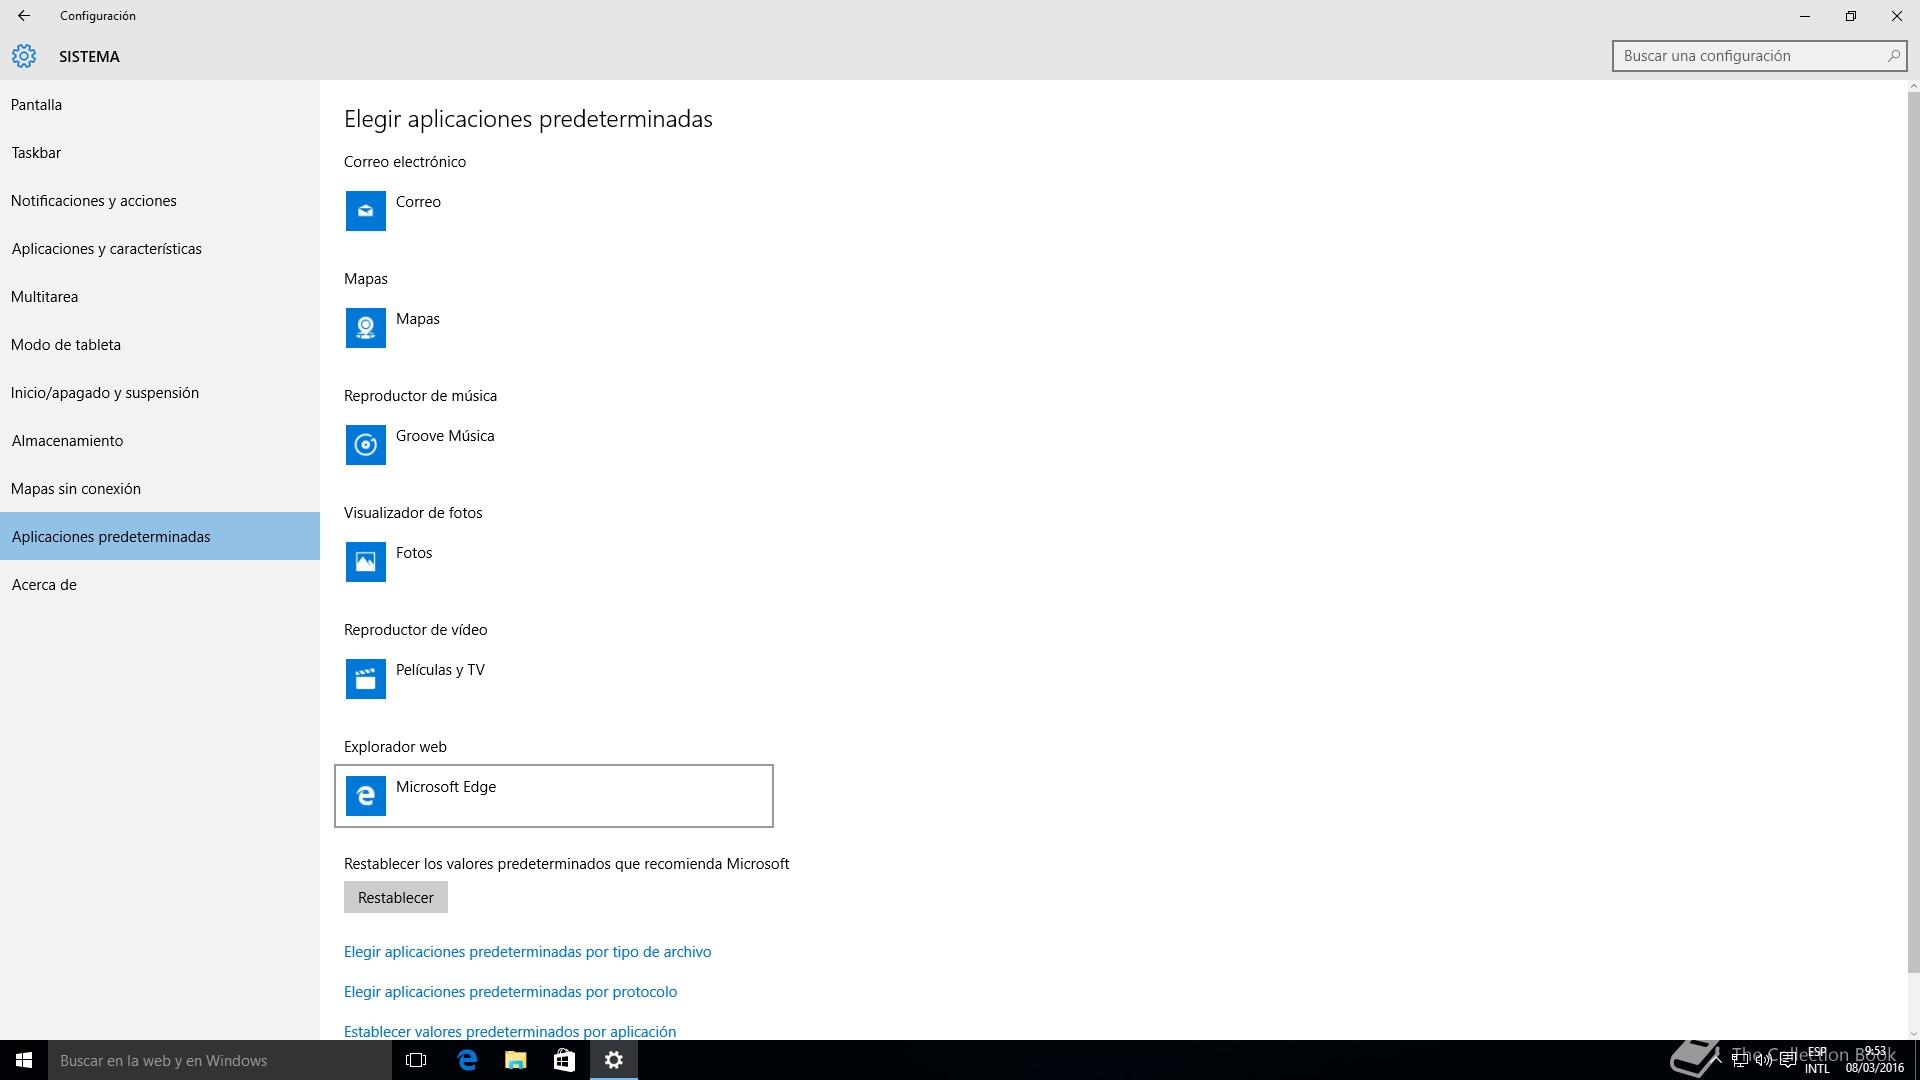This screenshot has height=1080, width=1920.
Task: Open the Taskbar settings section
Action: click(x=160, y=153)
